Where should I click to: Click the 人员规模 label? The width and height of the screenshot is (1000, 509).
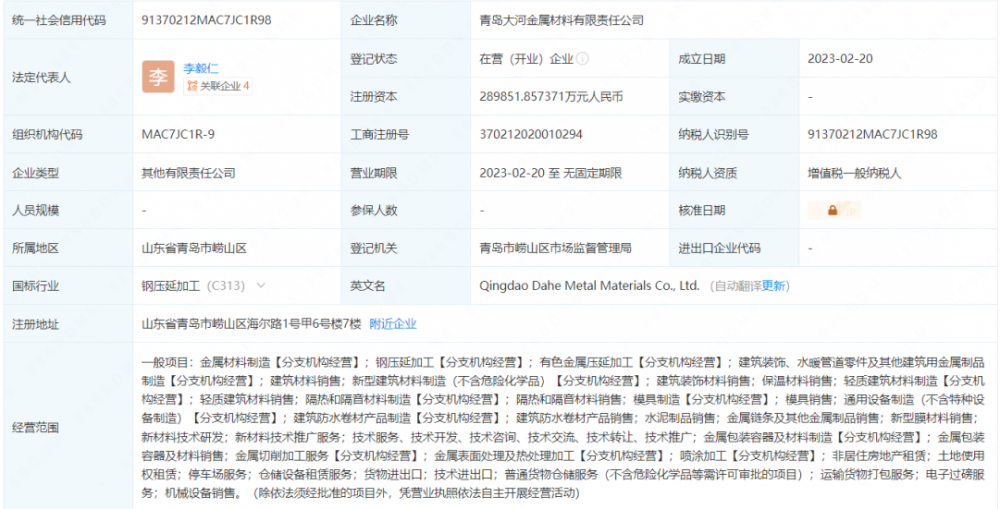(x=35, y=210)
